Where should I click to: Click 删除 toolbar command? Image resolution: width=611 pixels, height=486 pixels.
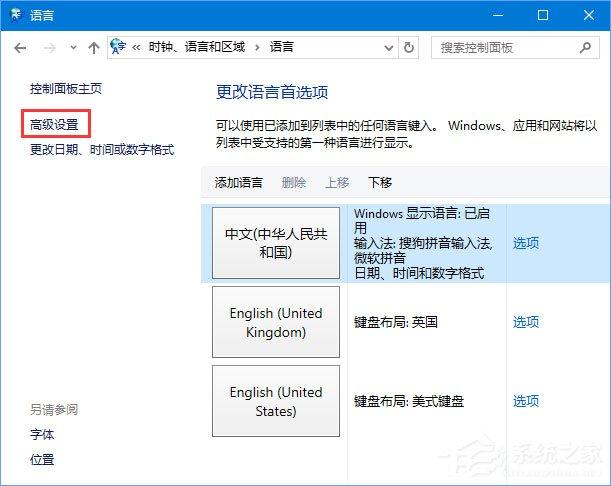click(294, 182)
